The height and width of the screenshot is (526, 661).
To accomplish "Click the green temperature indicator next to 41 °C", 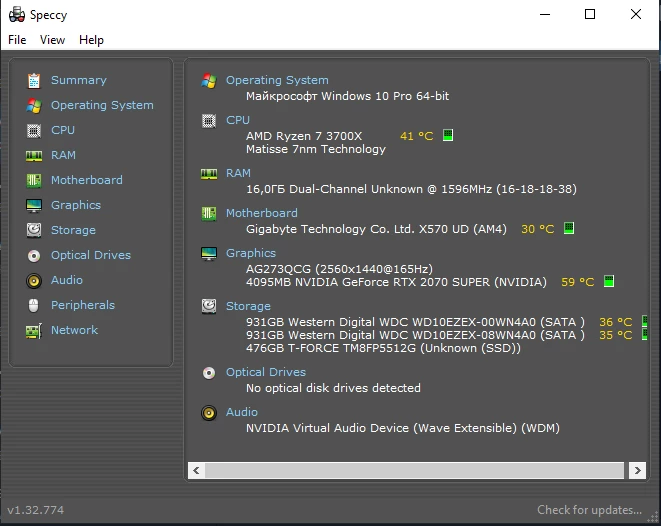I will (448, 135).
